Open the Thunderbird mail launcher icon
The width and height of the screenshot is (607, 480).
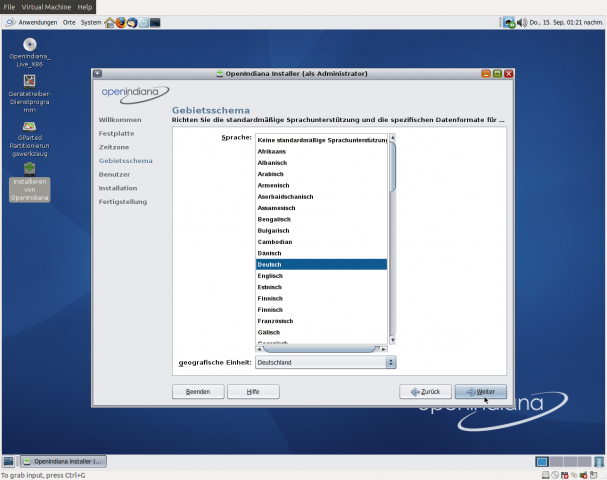(132, 22)
